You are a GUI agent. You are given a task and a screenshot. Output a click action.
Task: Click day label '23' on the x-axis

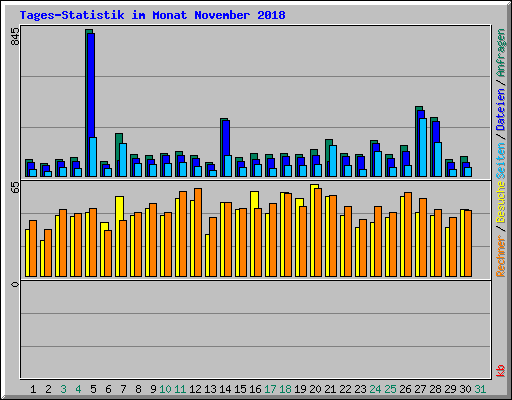pyautogui.click(x=360, y=389)
